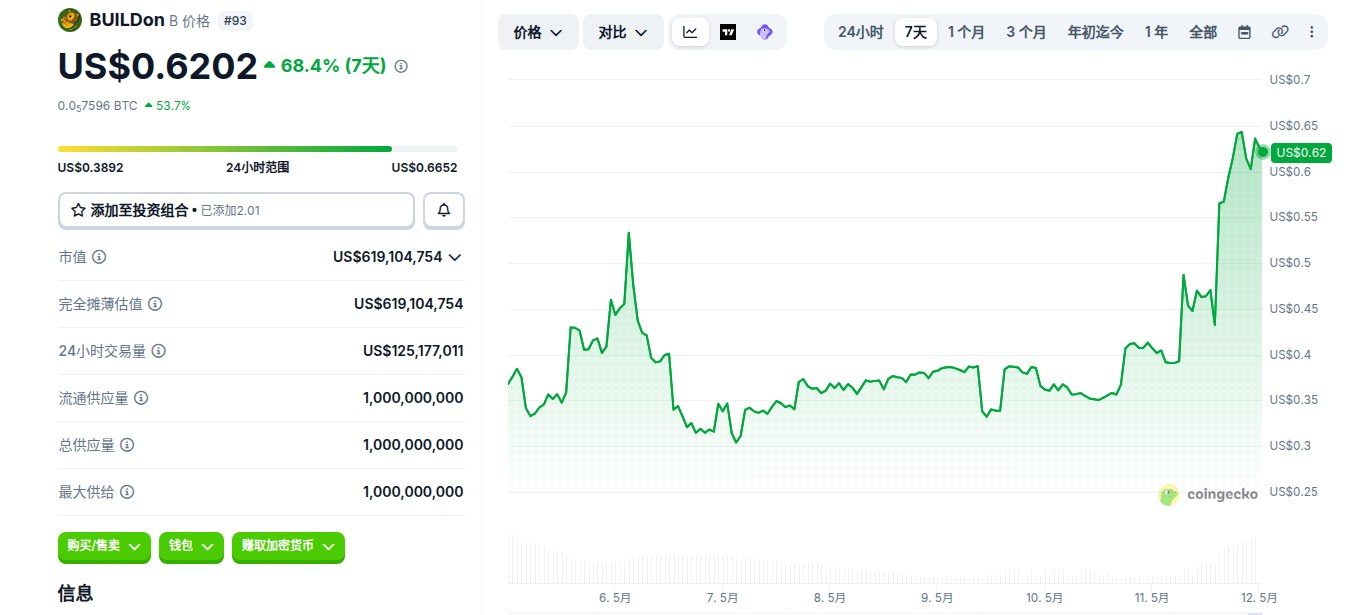This screenshot has width=1360, height=615.
Task: Open info tooltip next to 流通供应量
Action: tap(141, 398)
